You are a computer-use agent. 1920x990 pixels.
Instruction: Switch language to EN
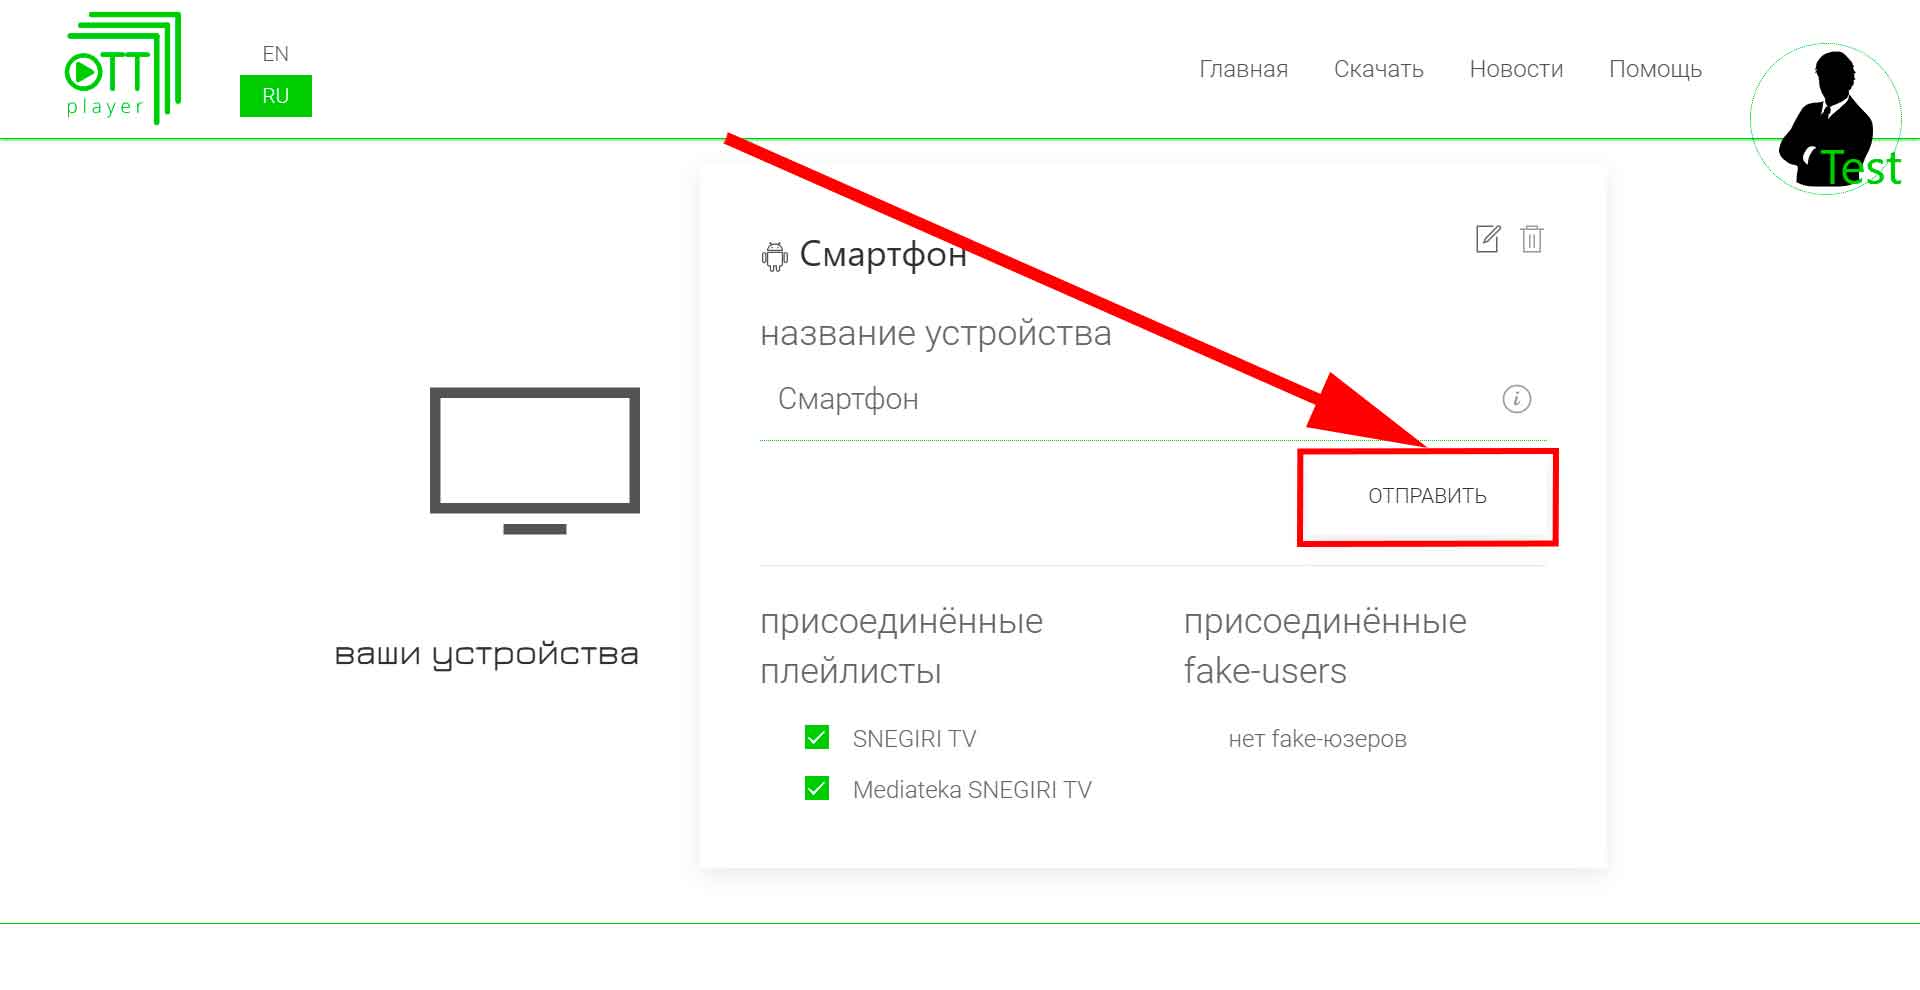pyautogui.click(x=275, y=54)
